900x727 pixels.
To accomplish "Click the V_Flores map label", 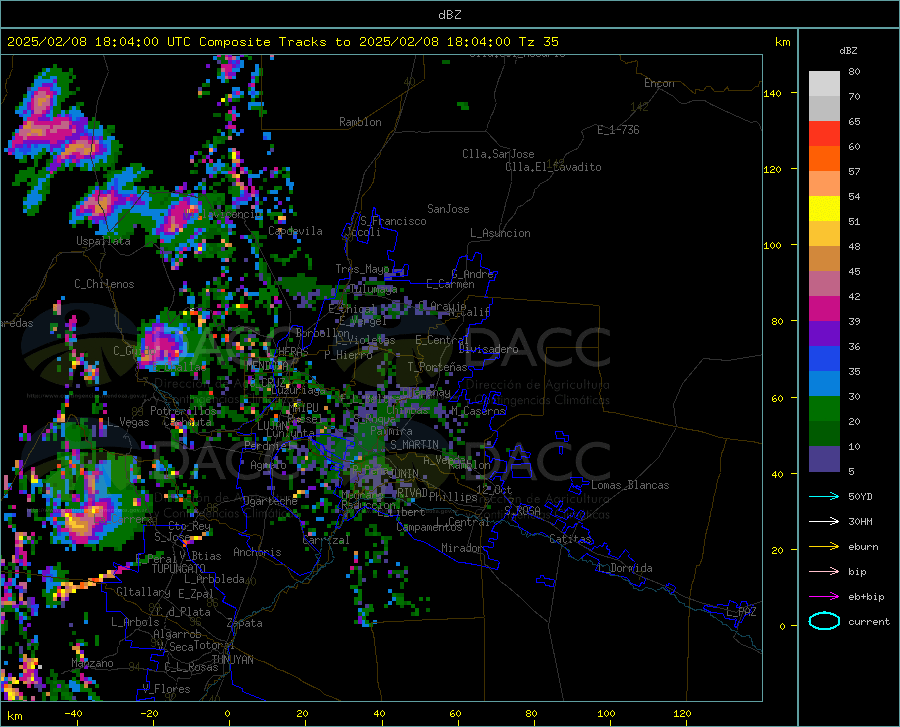I will 166,689.
